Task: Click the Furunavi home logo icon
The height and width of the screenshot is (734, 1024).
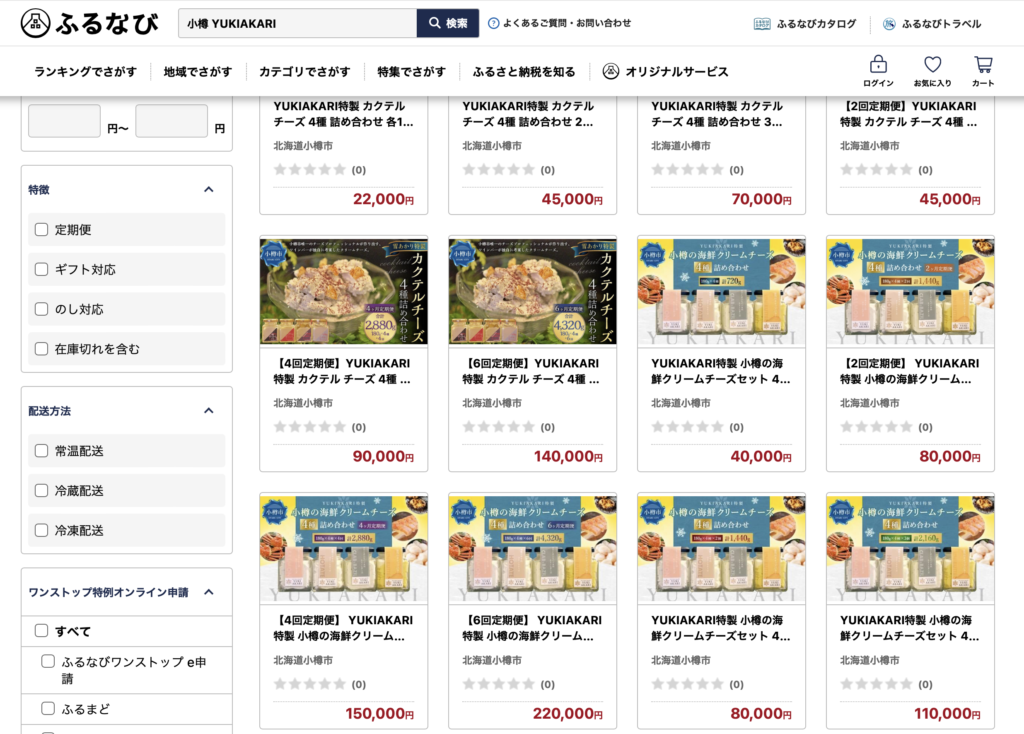Action: (35, 24)
